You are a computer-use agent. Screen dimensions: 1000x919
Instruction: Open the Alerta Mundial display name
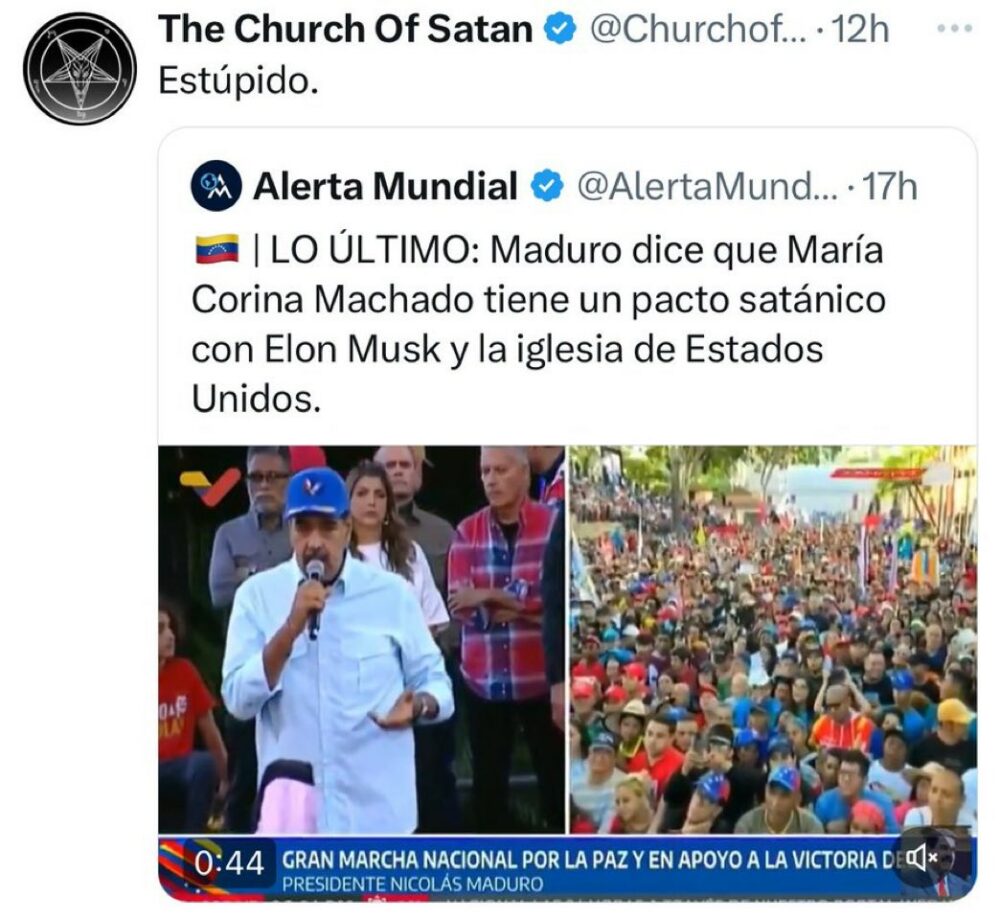coord(385,186)
